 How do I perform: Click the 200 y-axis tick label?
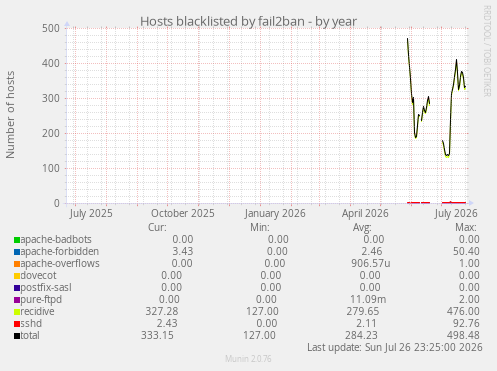pos(51,133)
